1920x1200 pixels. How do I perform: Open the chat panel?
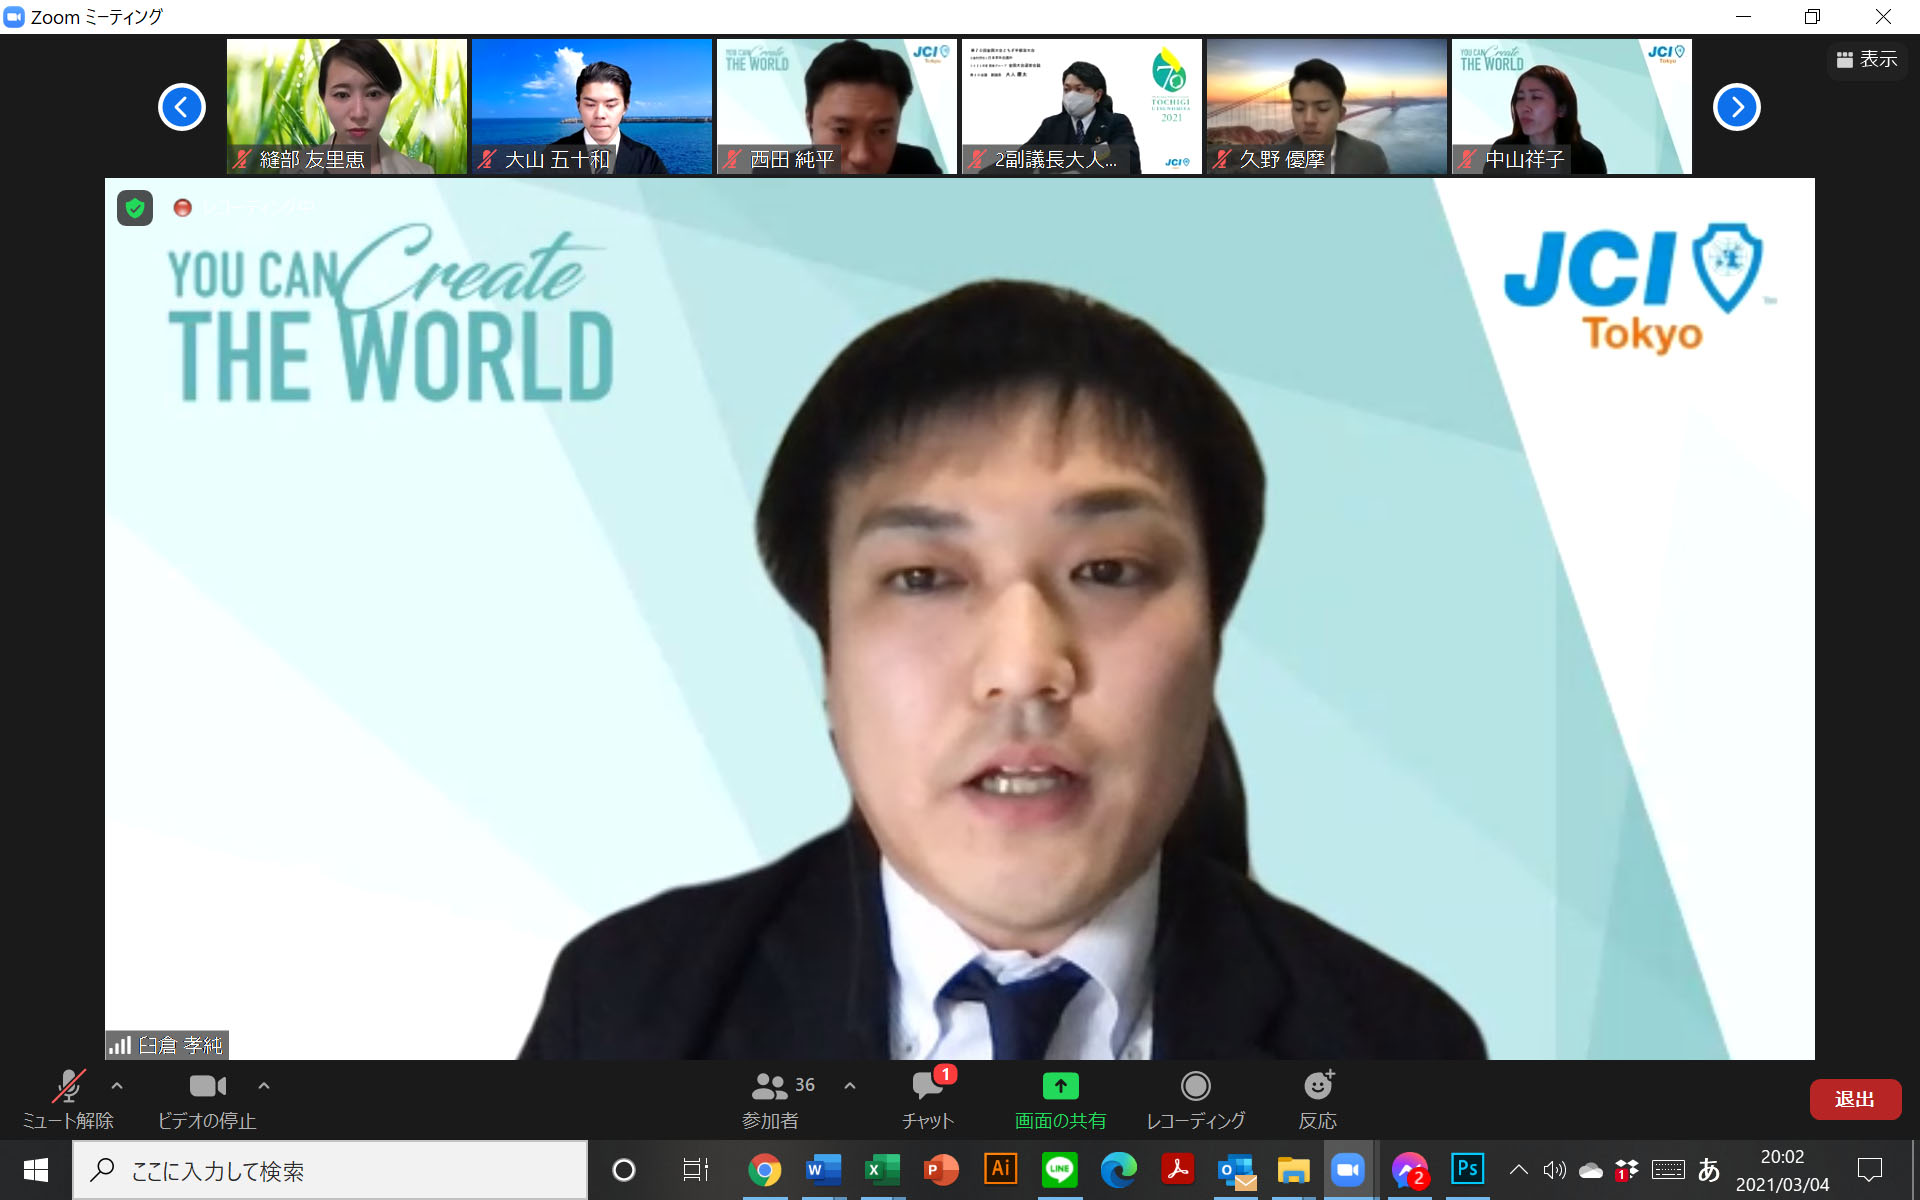[927, 1086]
